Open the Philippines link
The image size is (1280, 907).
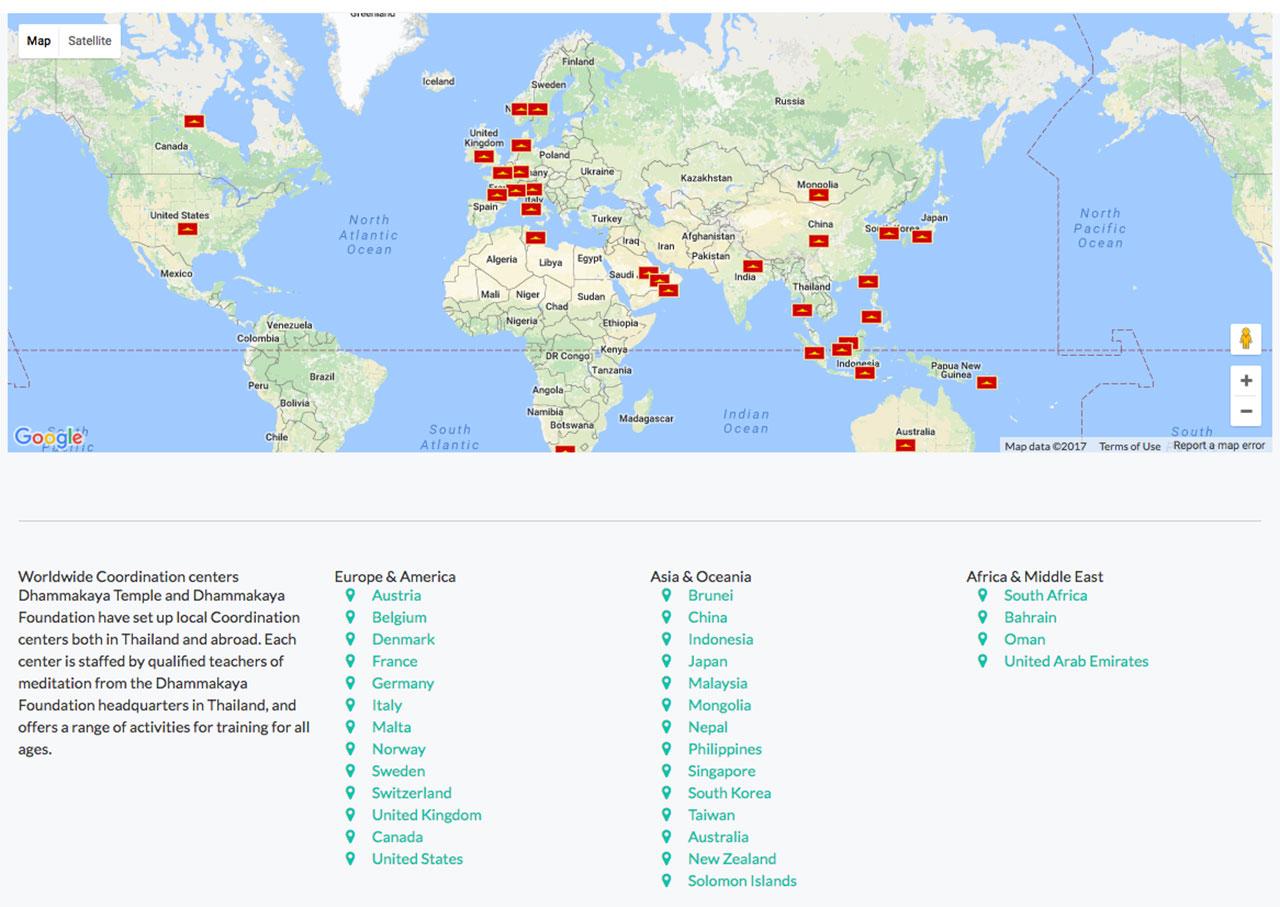(x=725, y=749)
